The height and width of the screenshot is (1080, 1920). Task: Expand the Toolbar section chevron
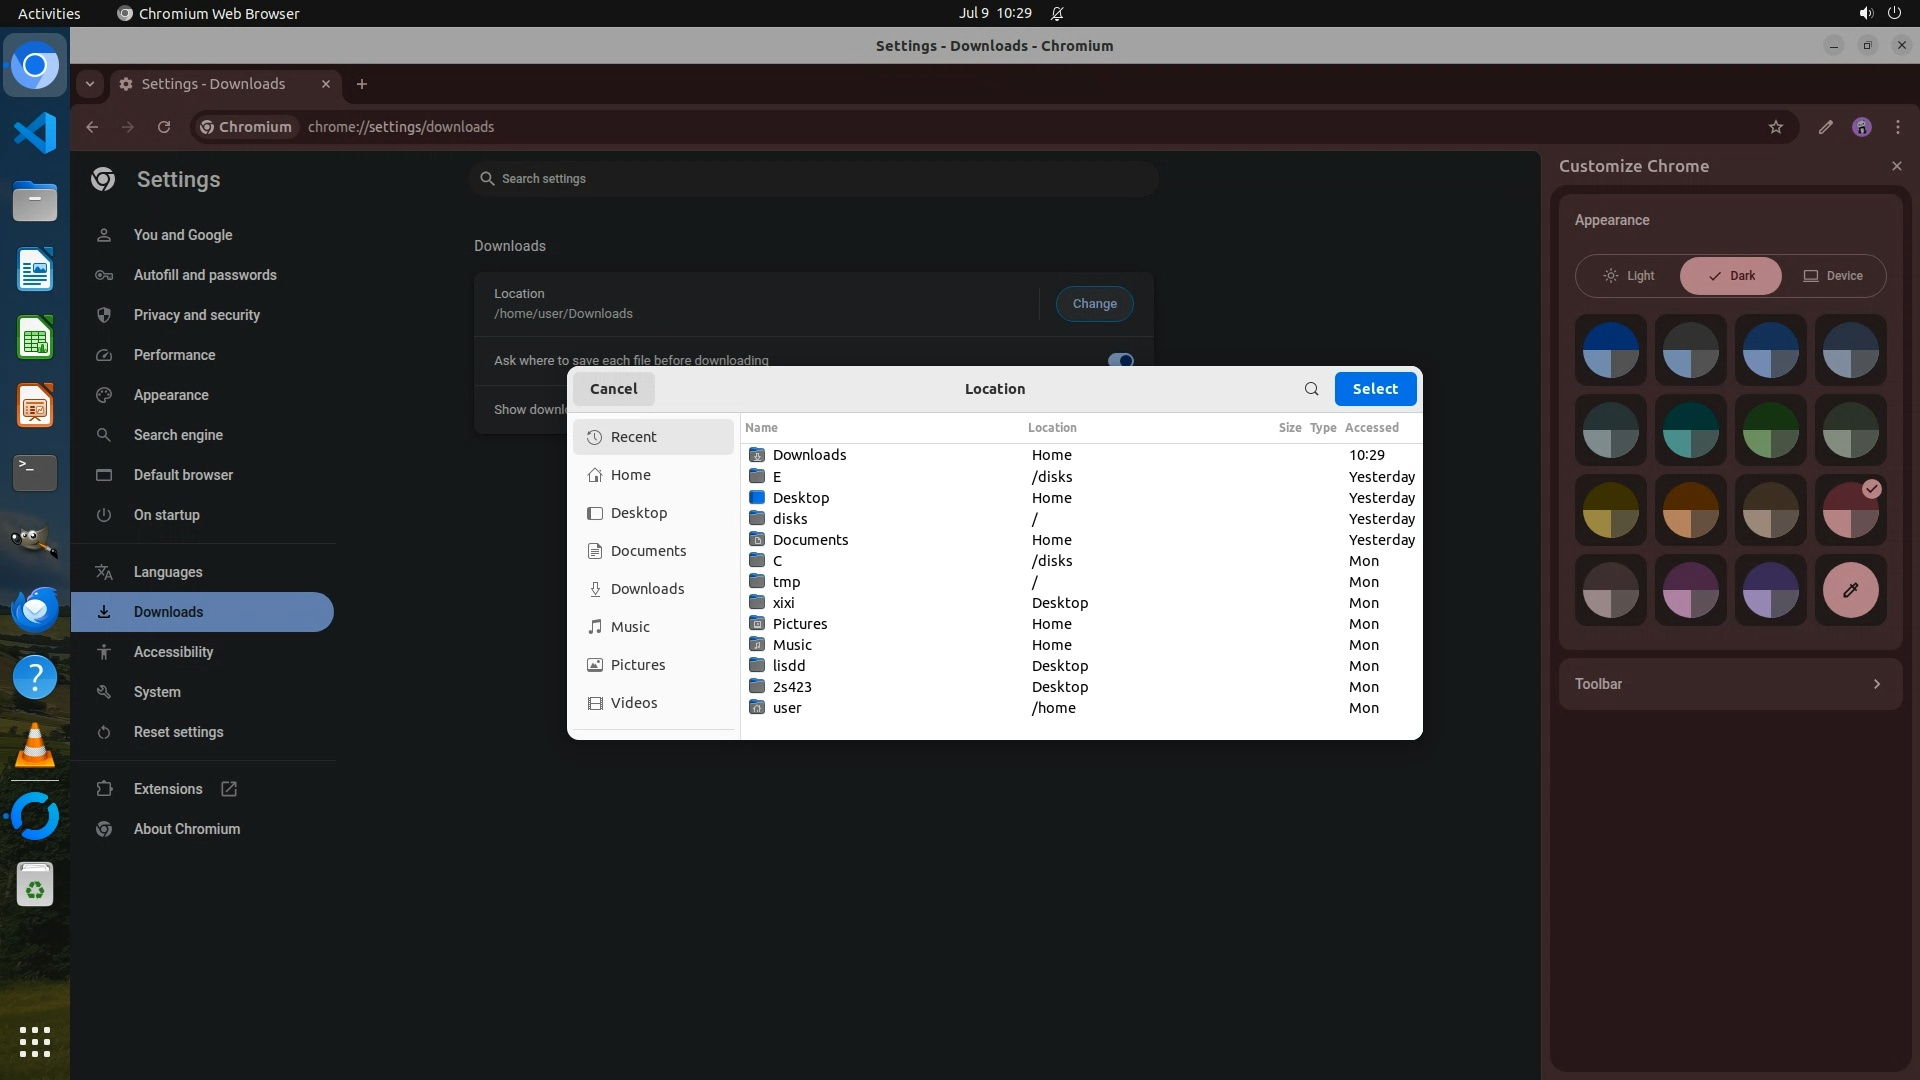click(1876, 684)
